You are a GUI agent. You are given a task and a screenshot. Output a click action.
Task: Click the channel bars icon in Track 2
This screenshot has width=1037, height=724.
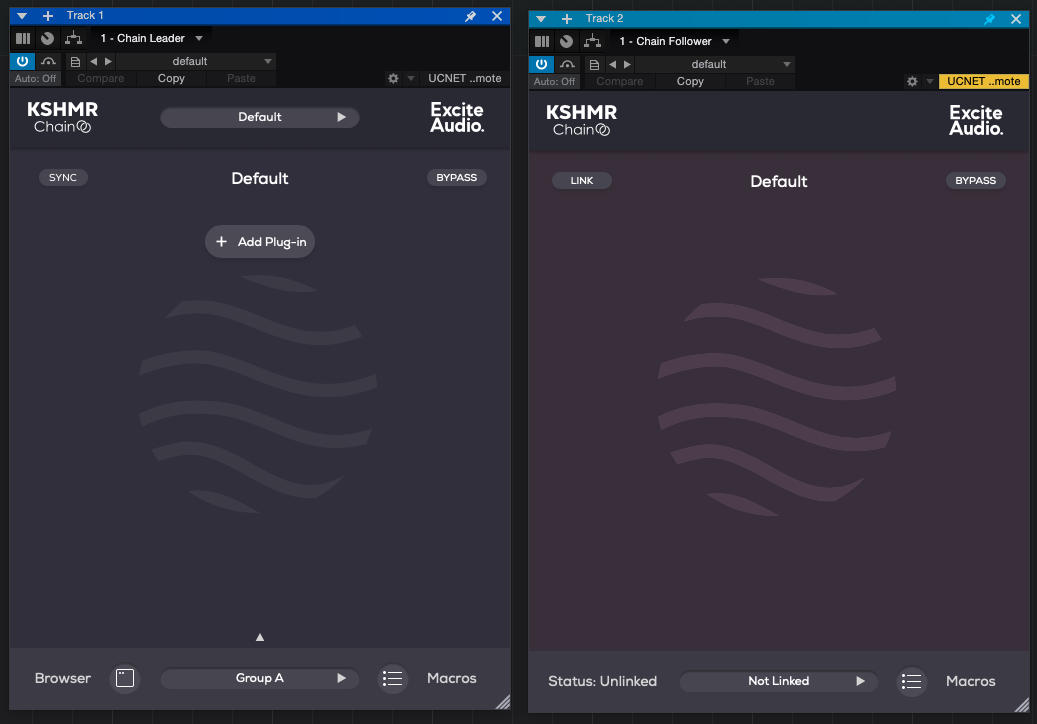pyautogui.click(x=542, y=41)
